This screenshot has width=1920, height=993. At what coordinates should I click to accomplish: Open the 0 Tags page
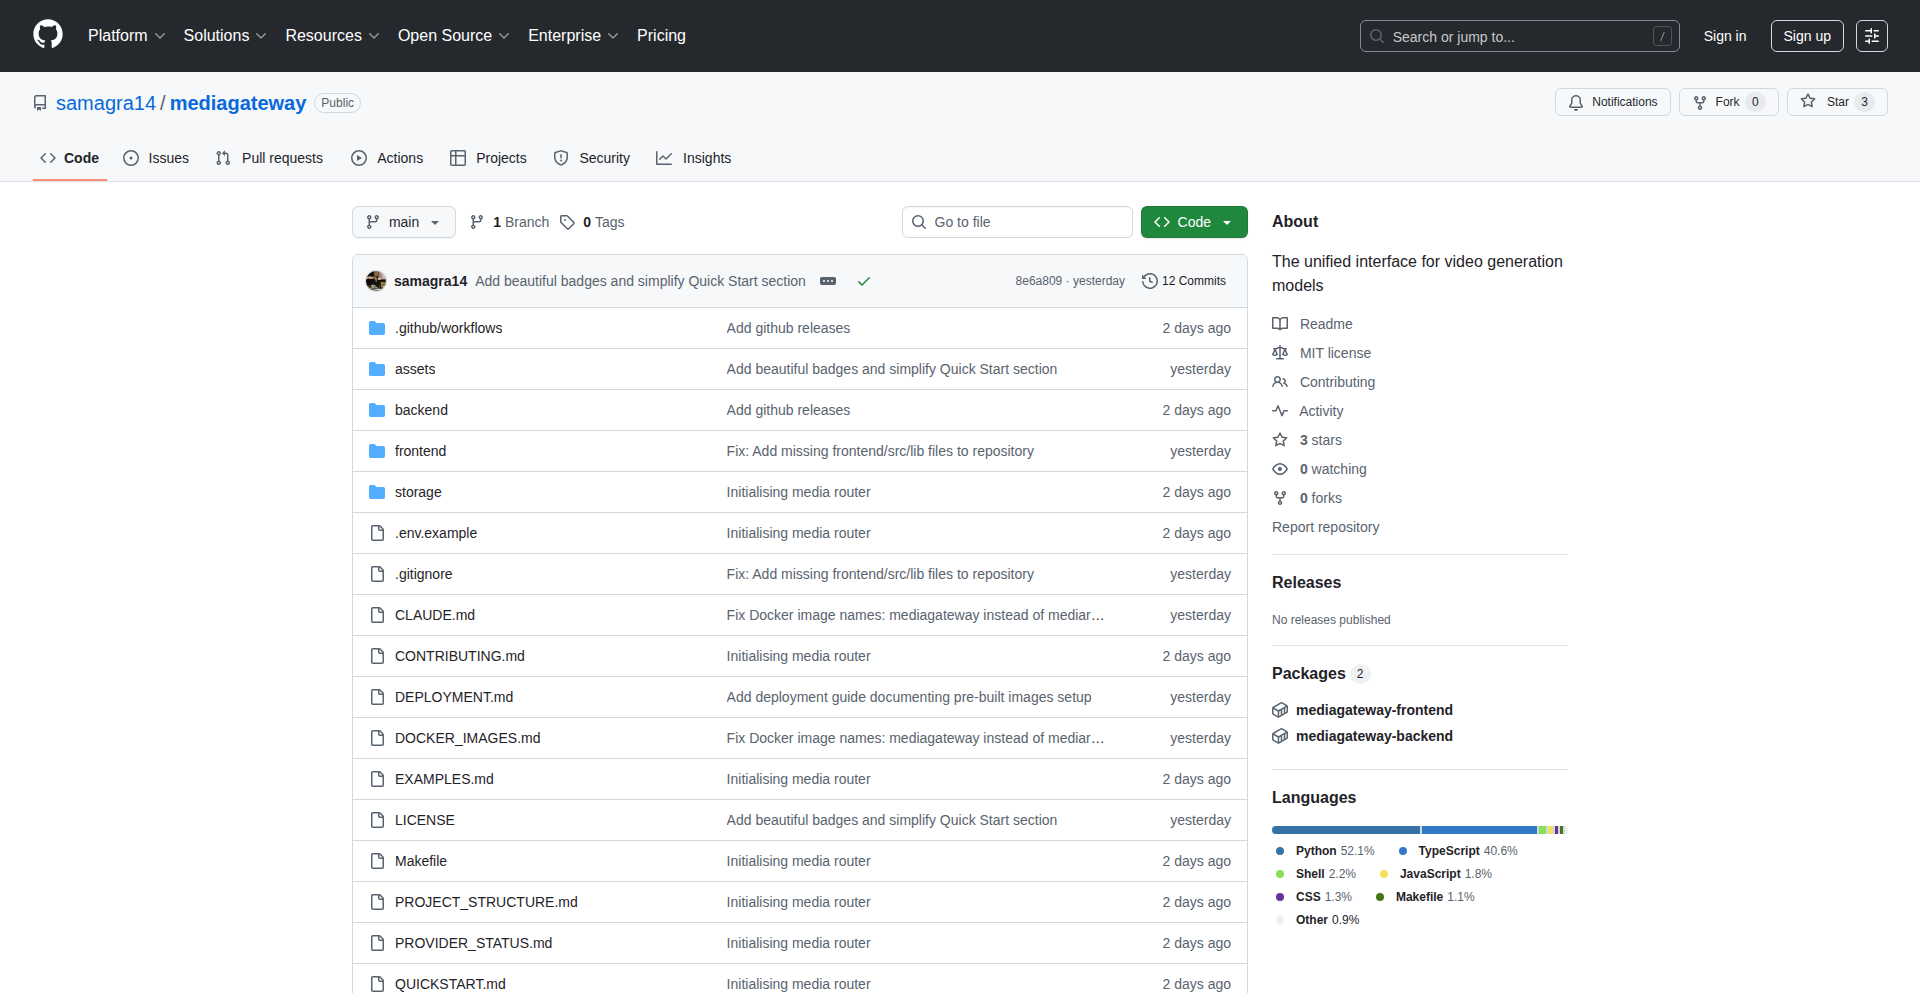tap(593, 222)
